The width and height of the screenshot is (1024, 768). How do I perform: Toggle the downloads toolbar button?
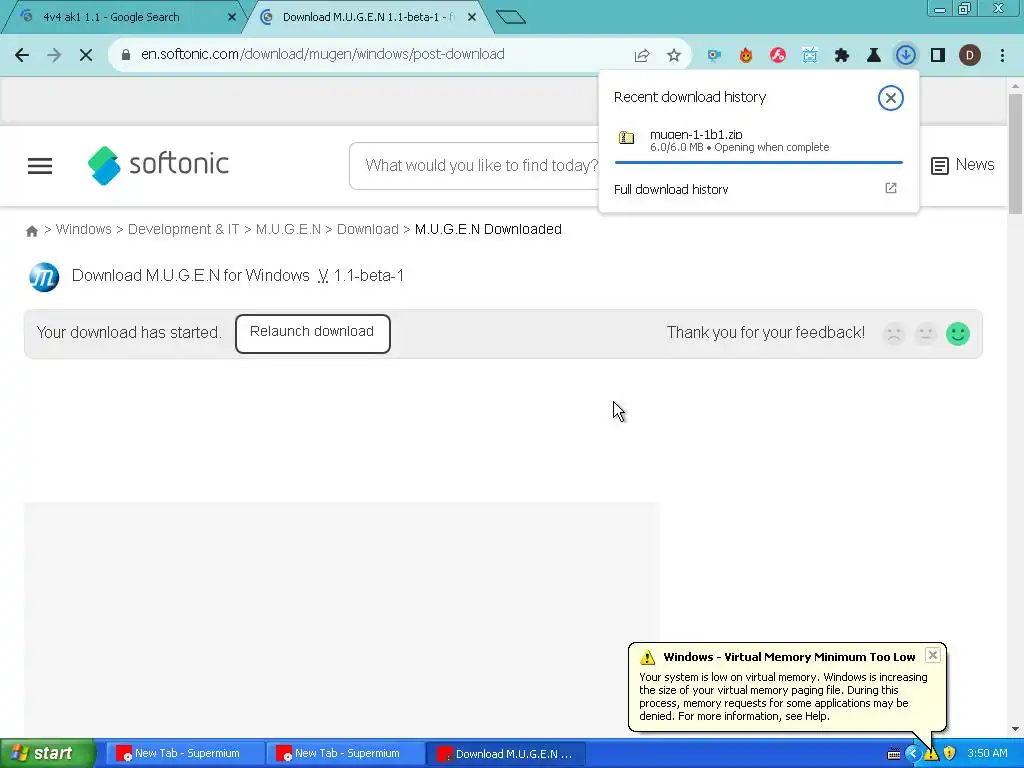pos(906,55)
